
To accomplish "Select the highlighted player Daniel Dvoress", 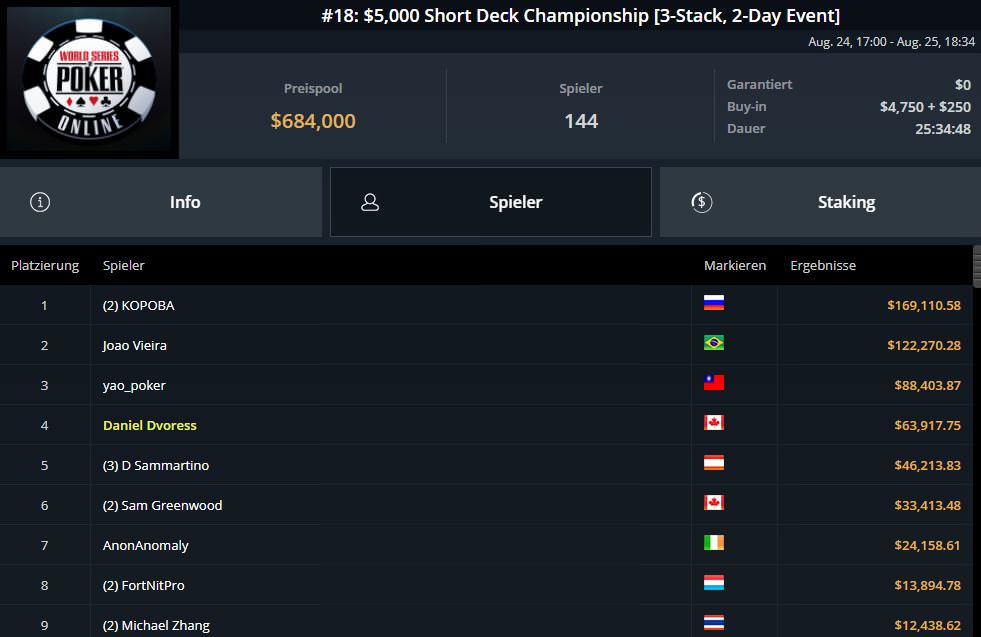I will point(150,425).
